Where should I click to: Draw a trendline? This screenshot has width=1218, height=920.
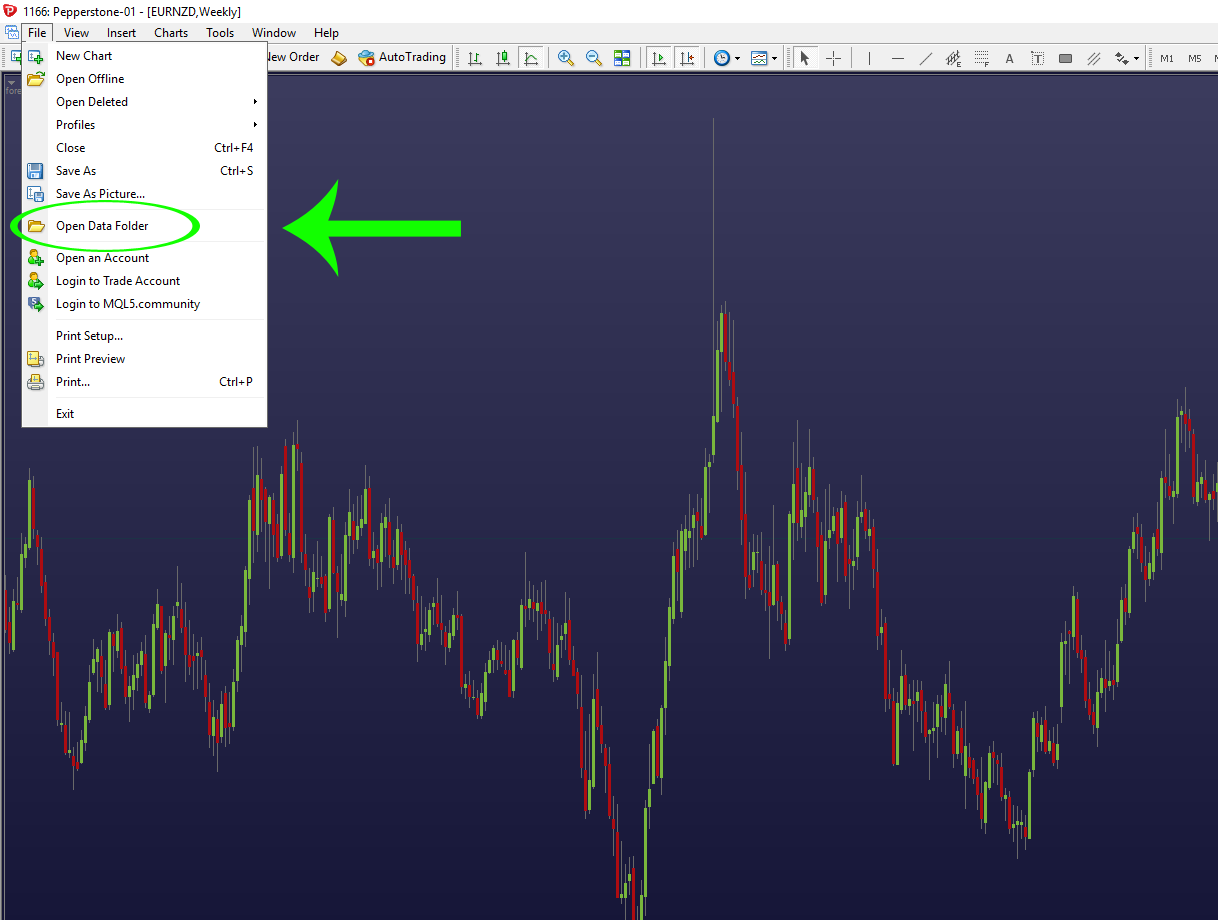tap(925, 58)
